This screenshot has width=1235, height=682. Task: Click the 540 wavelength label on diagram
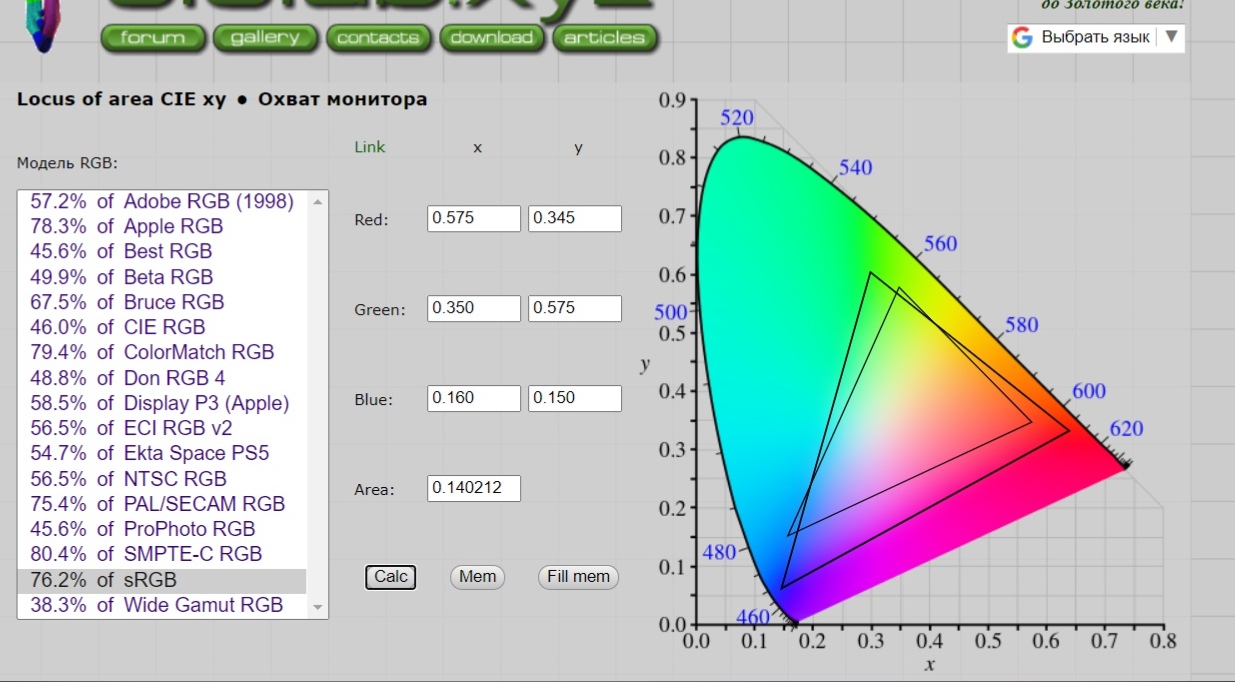click(856, 168)
